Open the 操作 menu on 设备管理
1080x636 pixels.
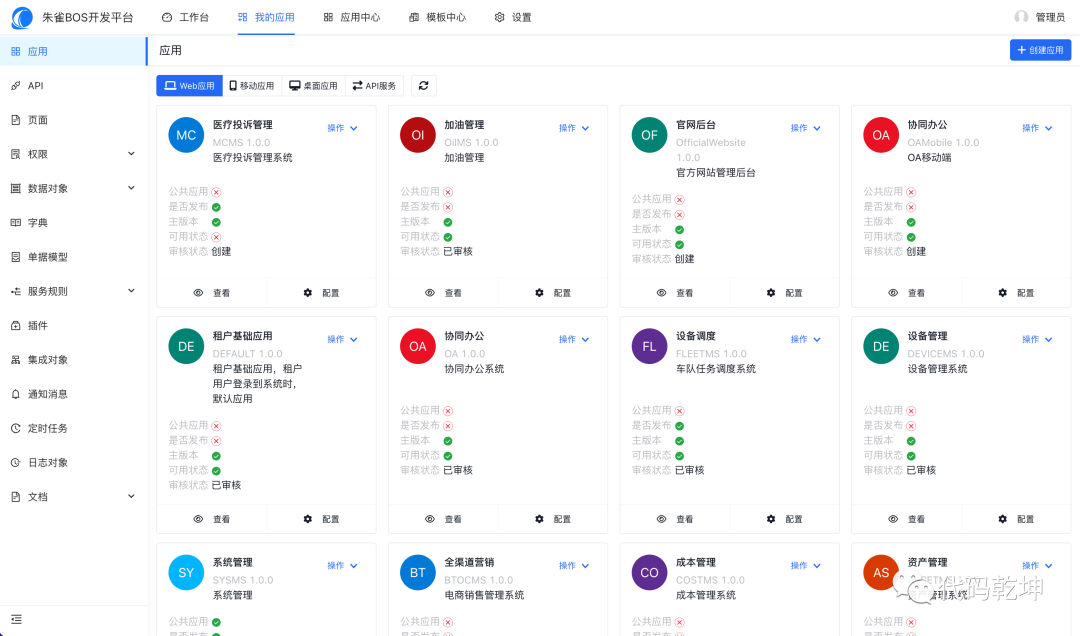click(1037, 339)
